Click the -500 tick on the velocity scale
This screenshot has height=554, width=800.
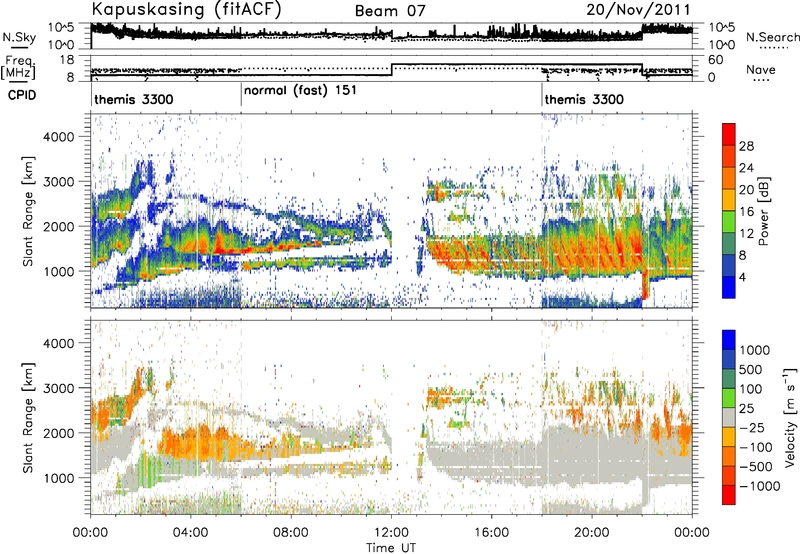point(756,467)
